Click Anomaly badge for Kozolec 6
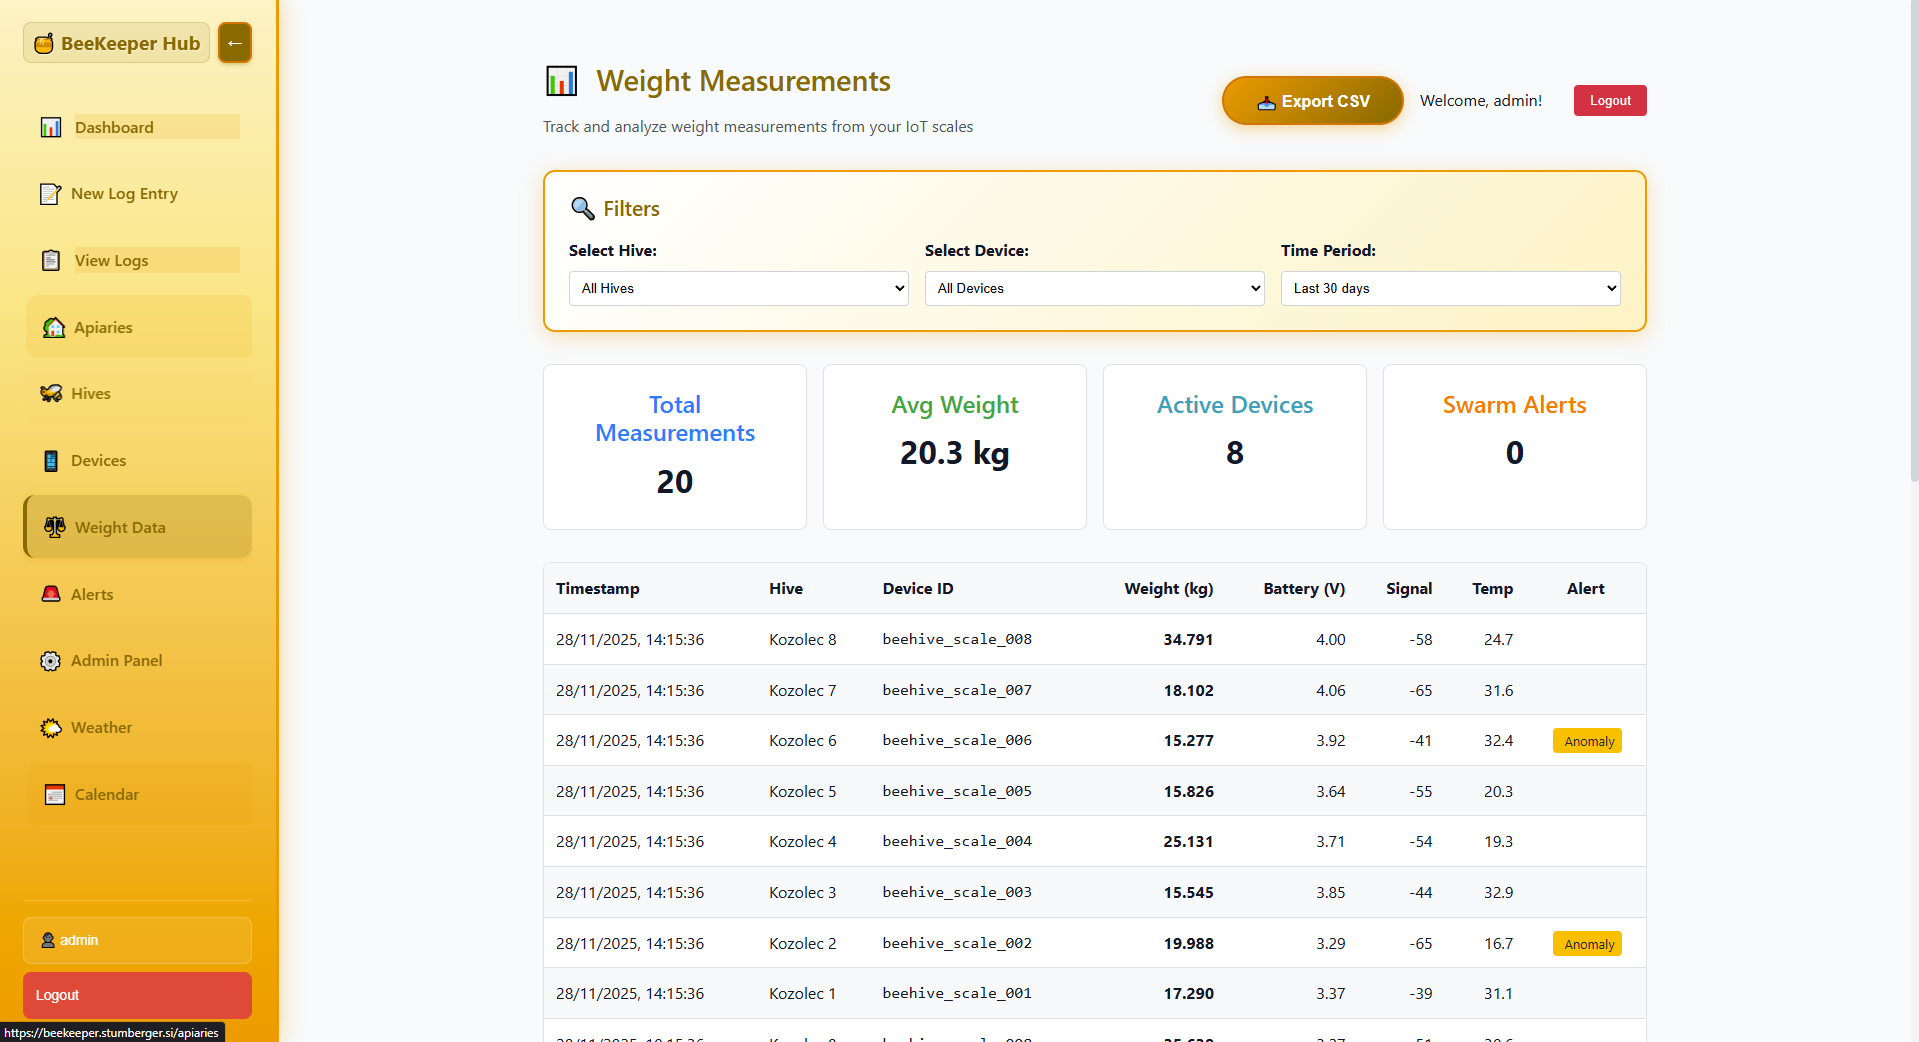Viewport: 1919px width, 1042px height. (x=1587, y=741)
